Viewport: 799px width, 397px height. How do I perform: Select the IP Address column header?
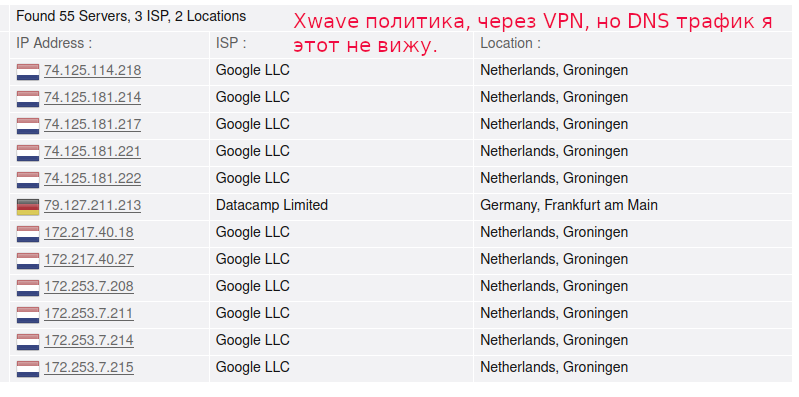[x=54, y=43]
